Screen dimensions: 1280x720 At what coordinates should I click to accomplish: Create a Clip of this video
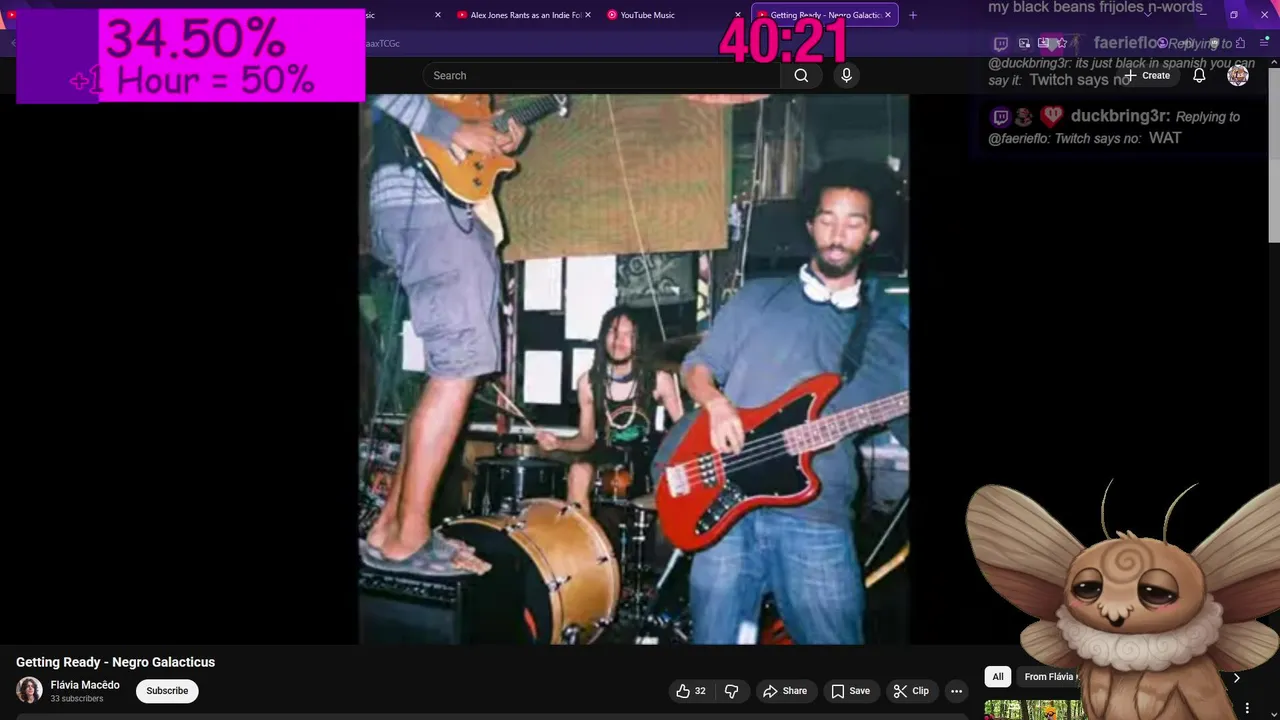(x=911, y=691)
